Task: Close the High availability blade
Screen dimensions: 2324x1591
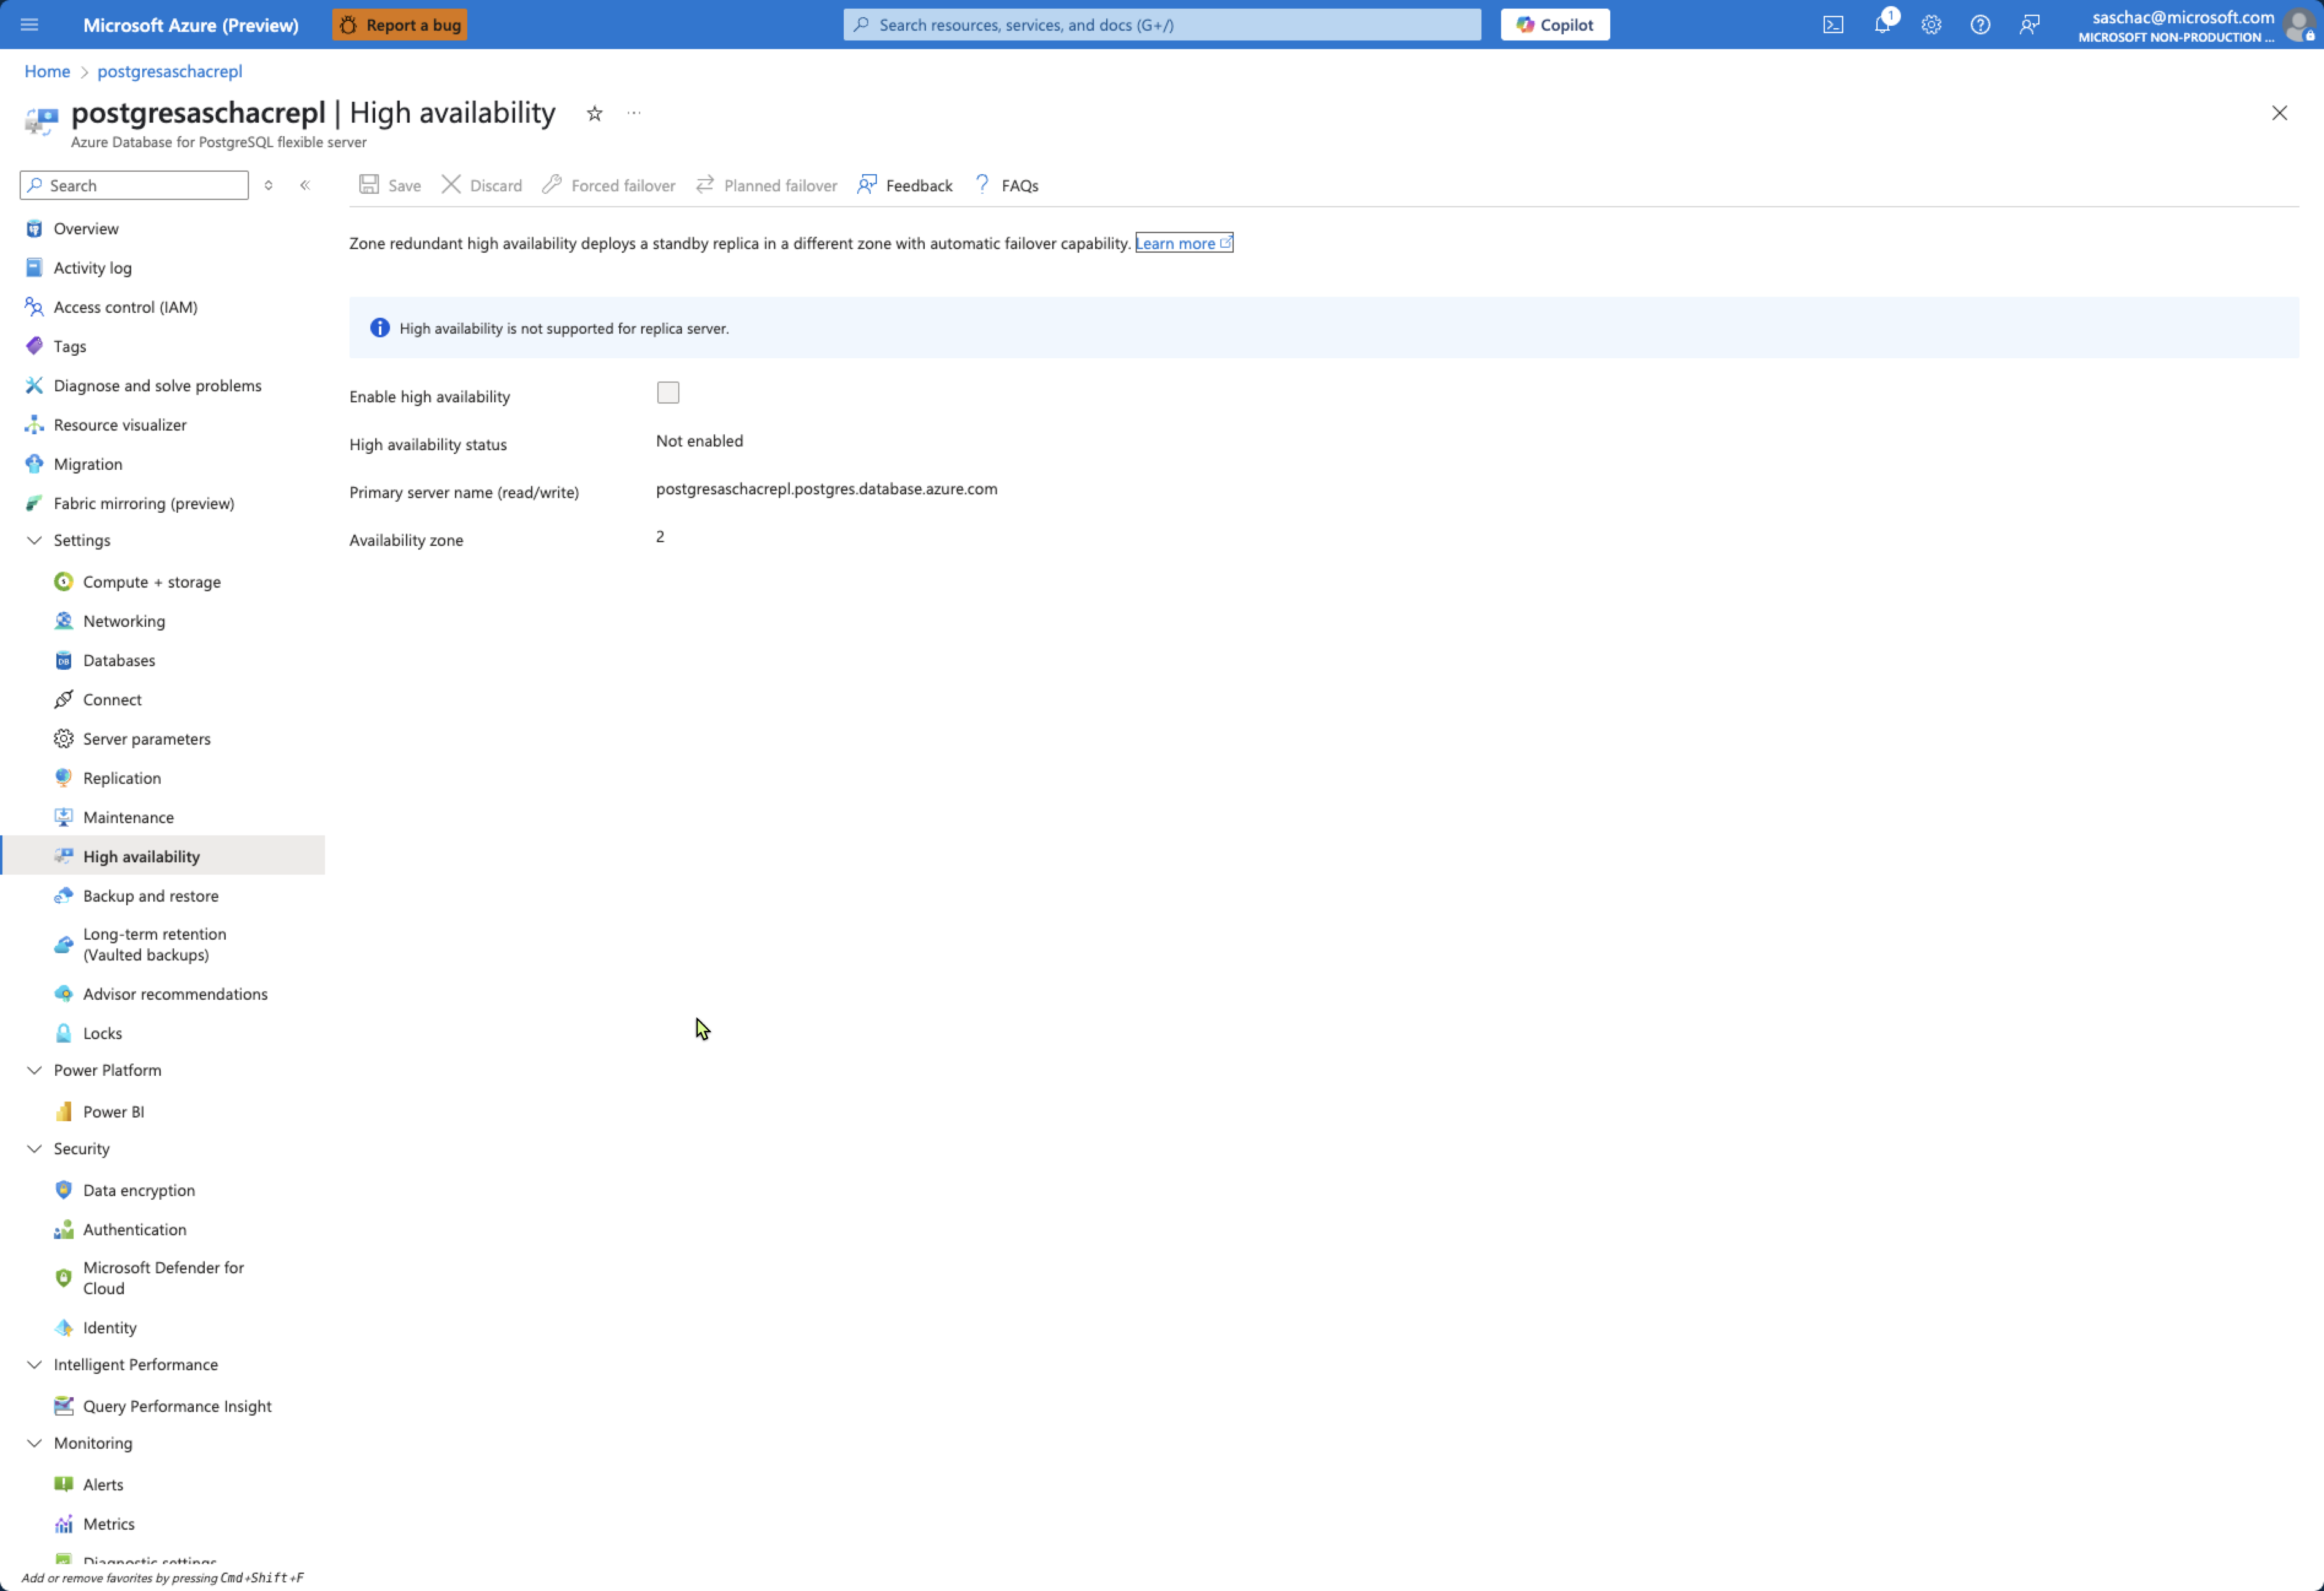Action: tap(2279, 113)
